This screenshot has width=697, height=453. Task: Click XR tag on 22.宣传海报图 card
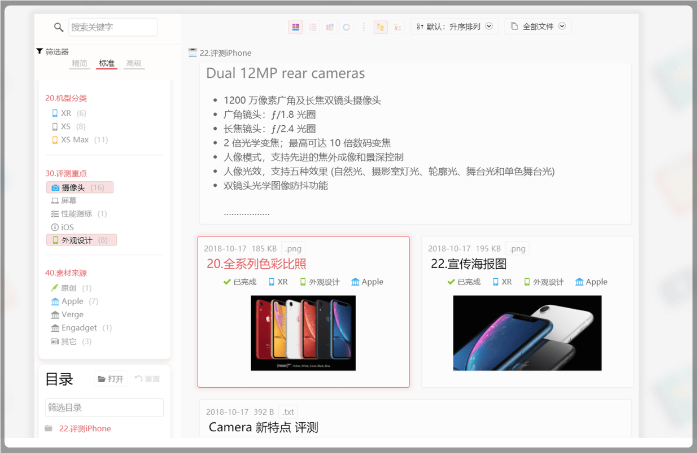(x=502, y=282)
